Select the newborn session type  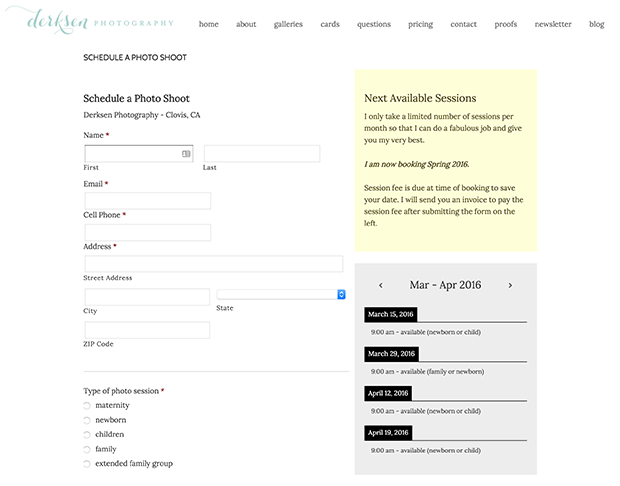tap(87, 420)
